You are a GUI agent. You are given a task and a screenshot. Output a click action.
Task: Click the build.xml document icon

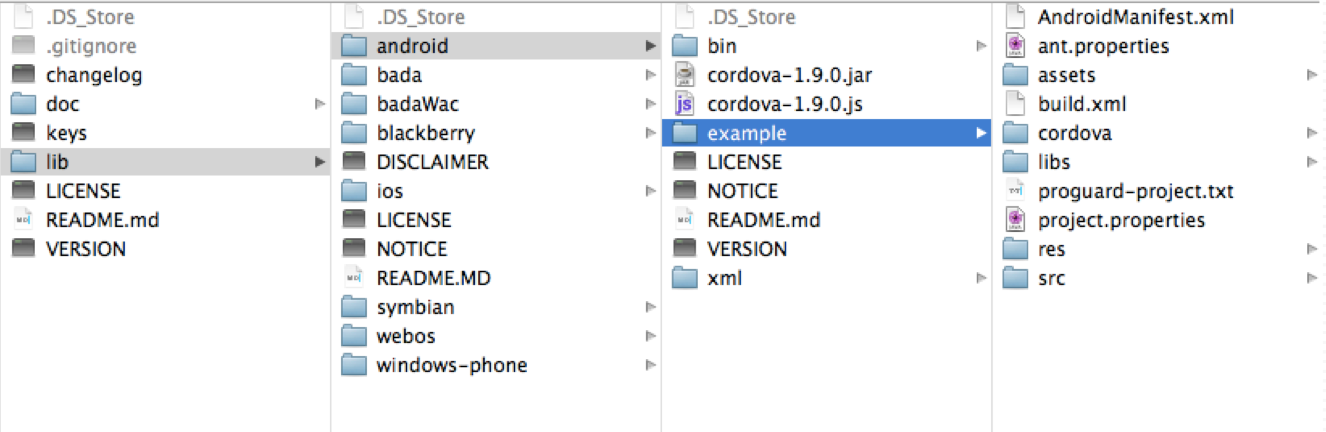(x=1015, y=104)
